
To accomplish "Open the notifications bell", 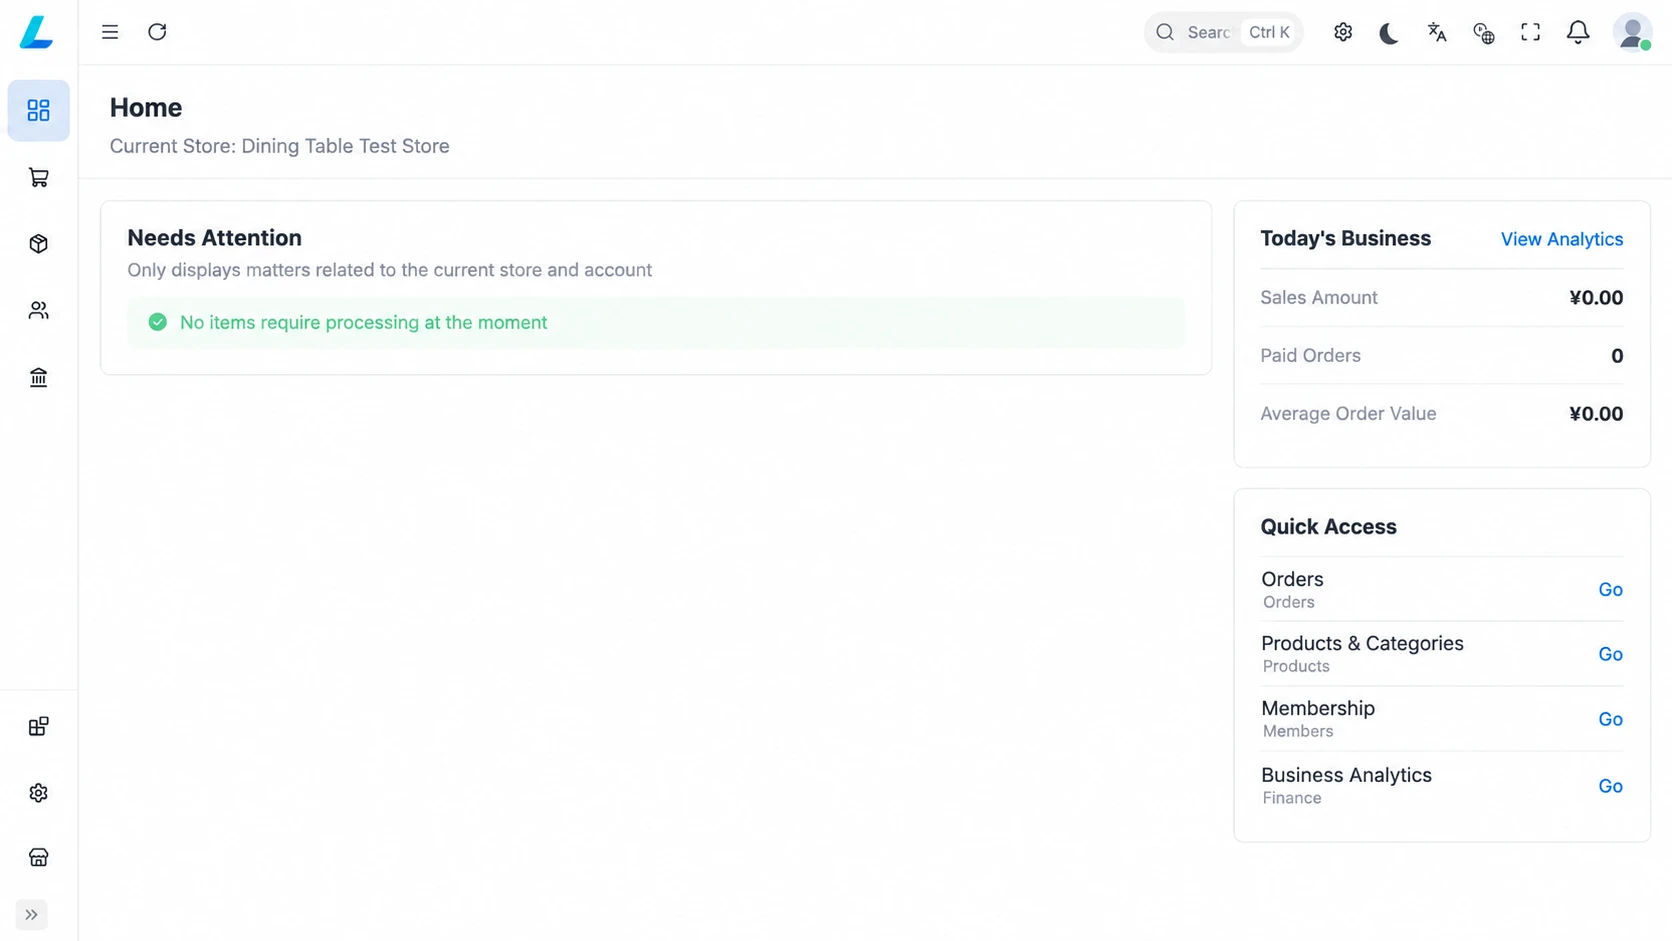I will [x=1578, y=32].
